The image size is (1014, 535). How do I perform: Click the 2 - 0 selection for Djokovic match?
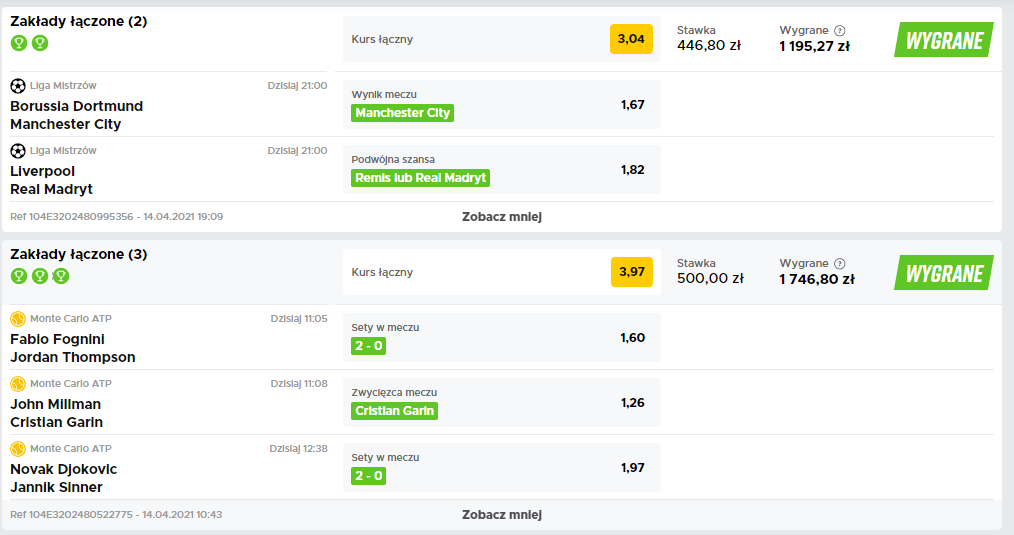click(369, 476)
